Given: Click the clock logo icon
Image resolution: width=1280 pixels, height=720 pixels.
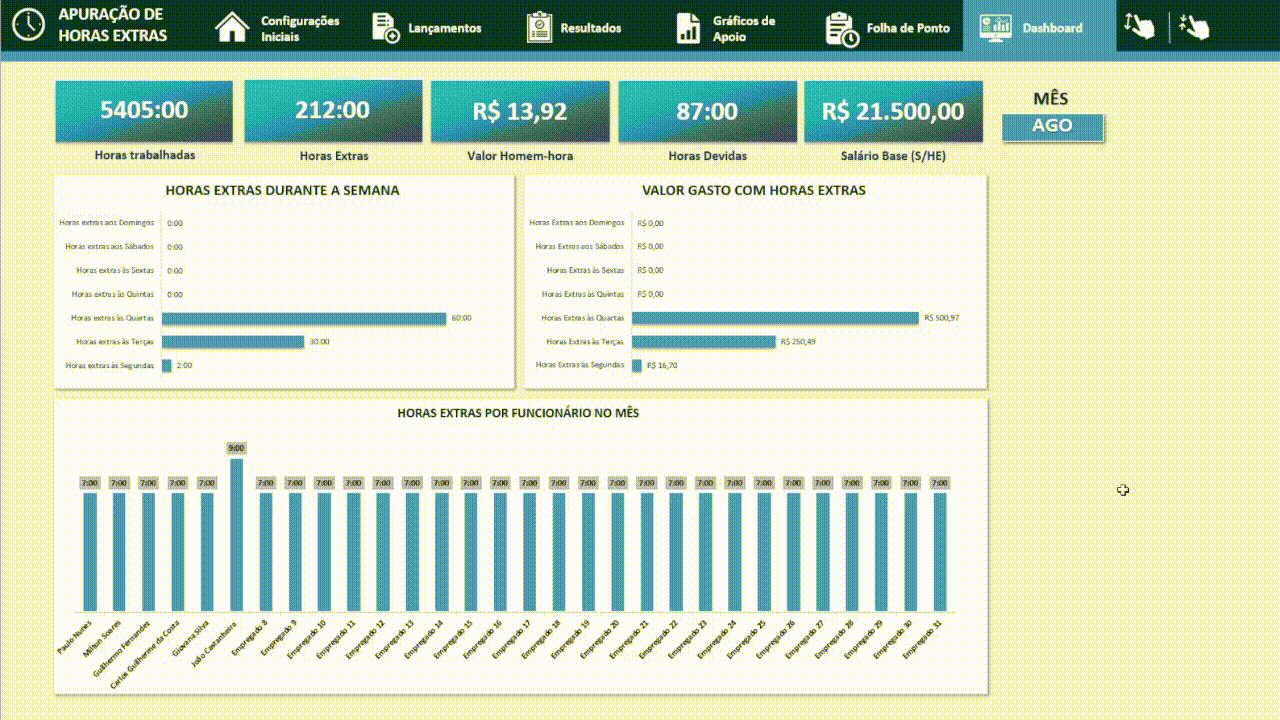Looking at the screenshot, I should click(x=28, y=26).
